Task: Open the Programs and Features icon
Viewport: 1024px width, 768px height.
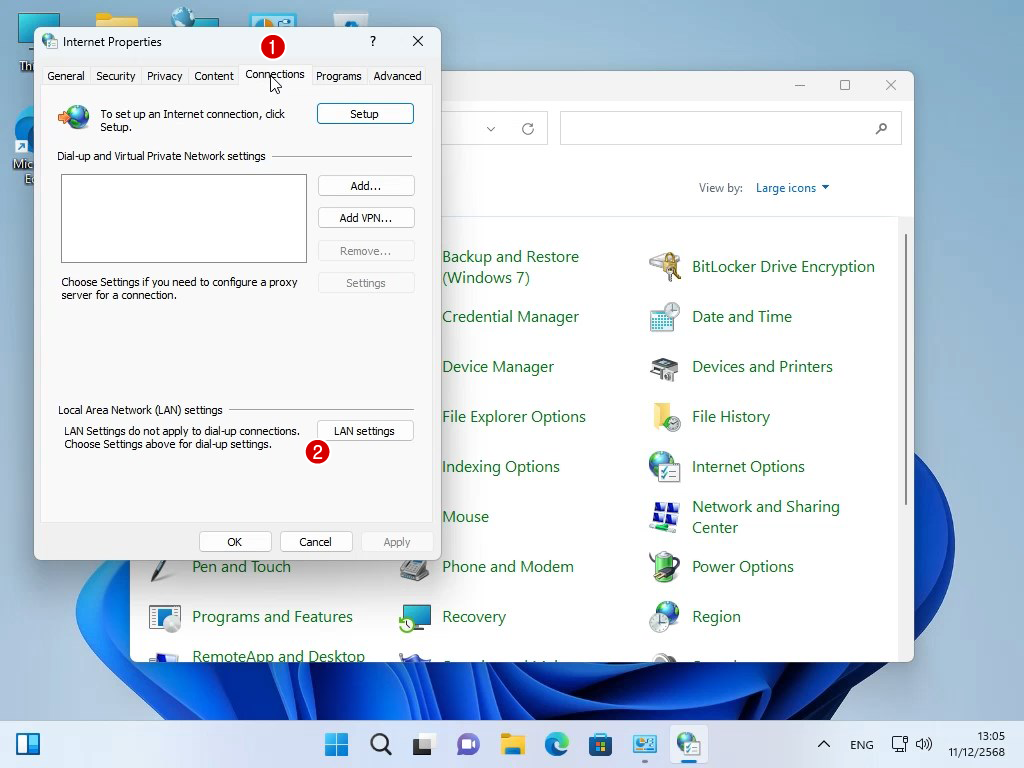Action: (165, 617)
